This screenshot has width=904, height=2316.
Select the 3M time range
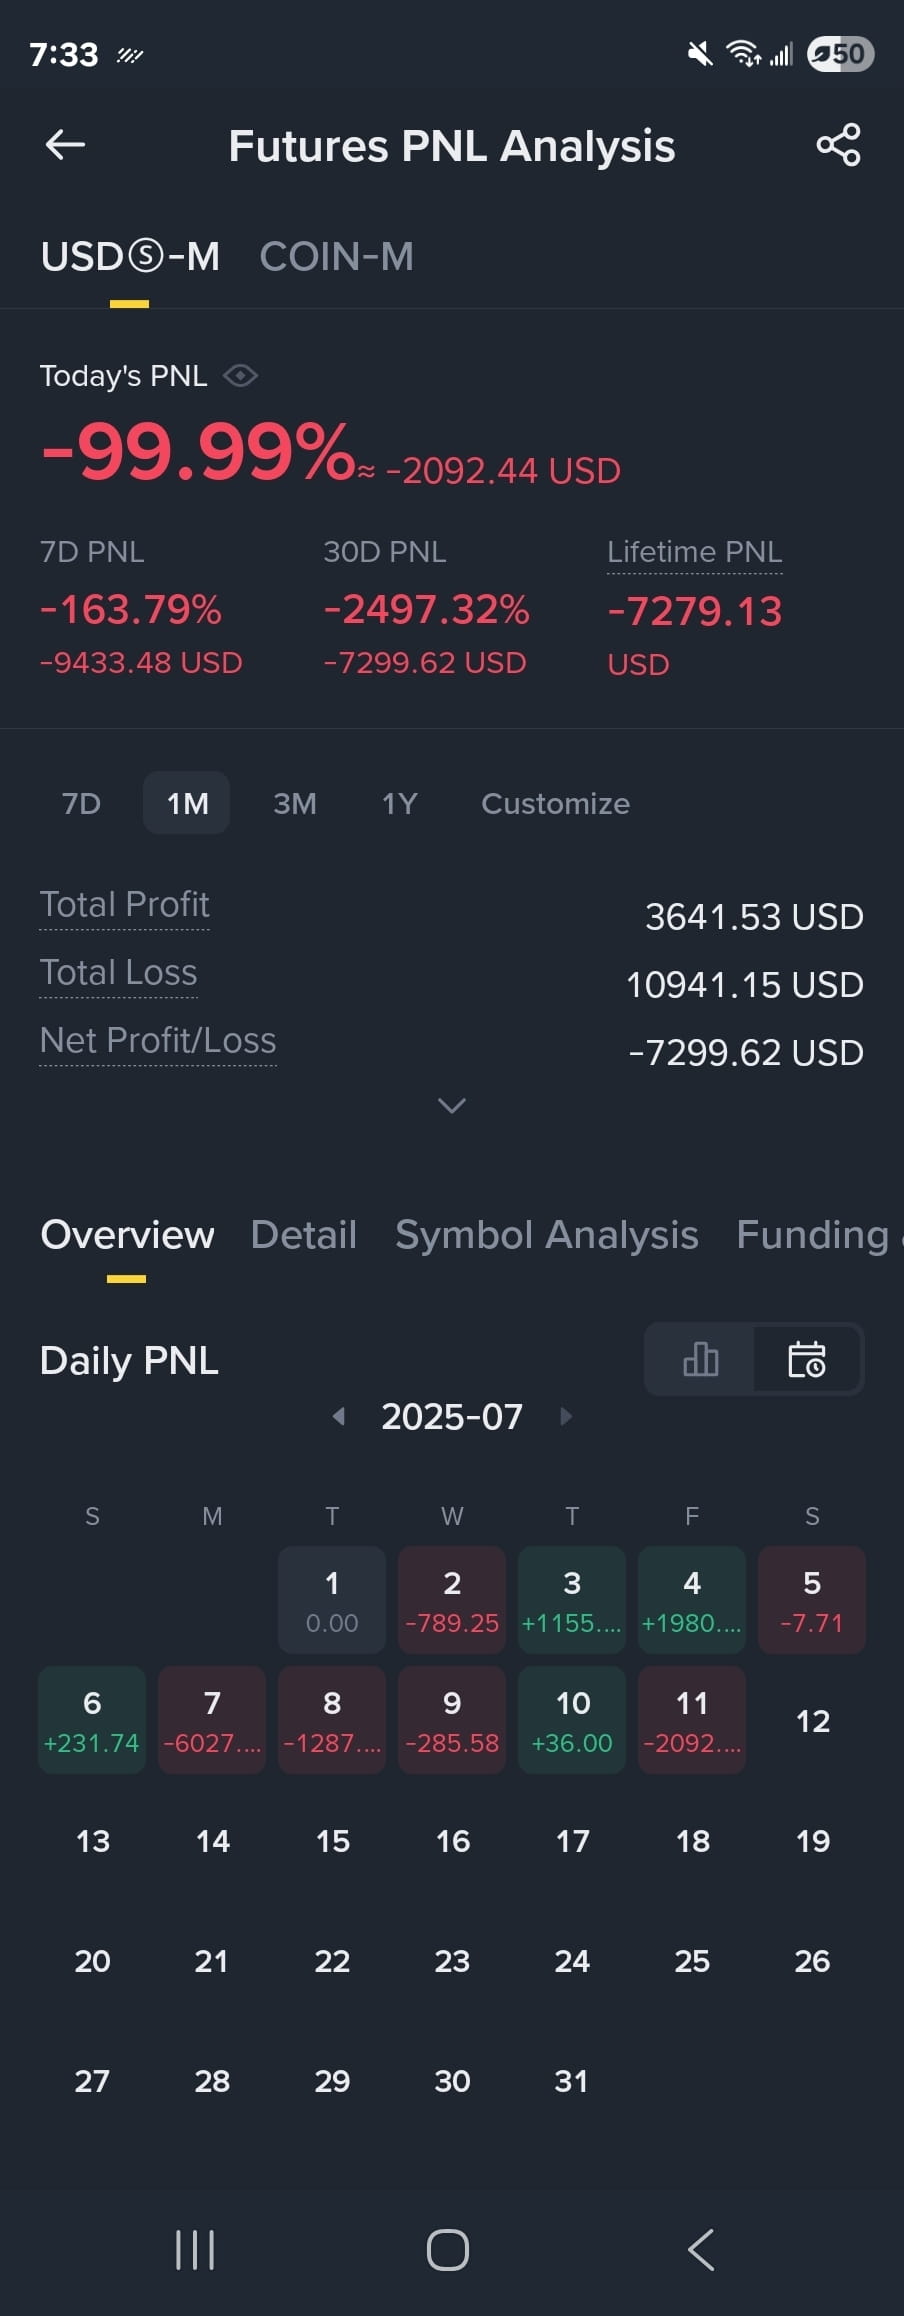[x=295, y=803]
